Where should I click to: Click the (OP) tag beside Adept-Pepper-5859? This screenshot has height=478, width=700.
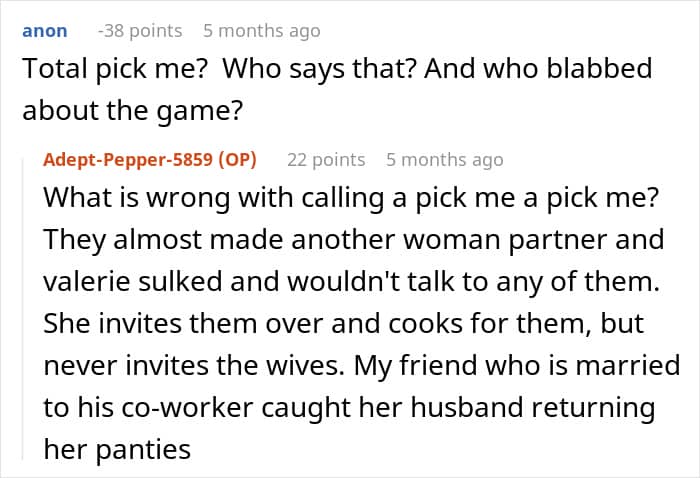[x=238, y=159]
